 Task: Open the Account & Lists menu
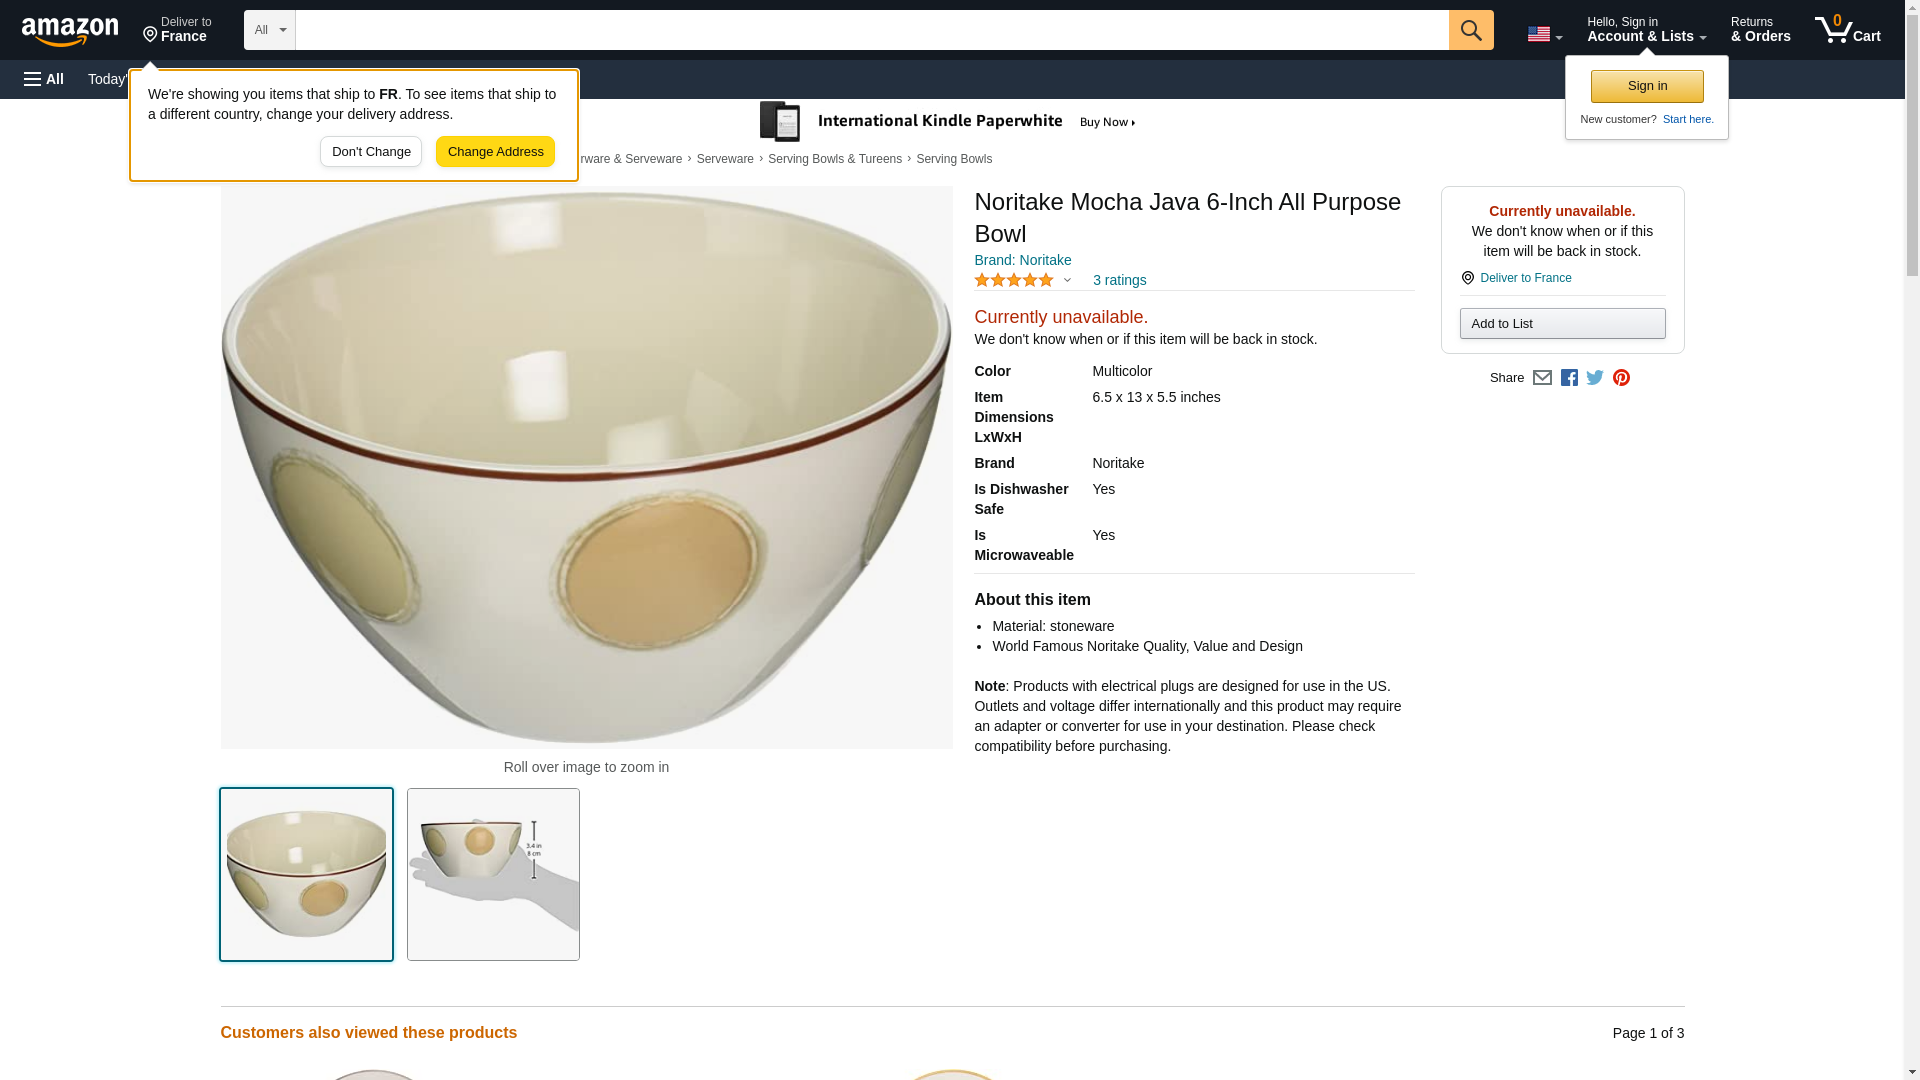click(x=1646, y=30)
